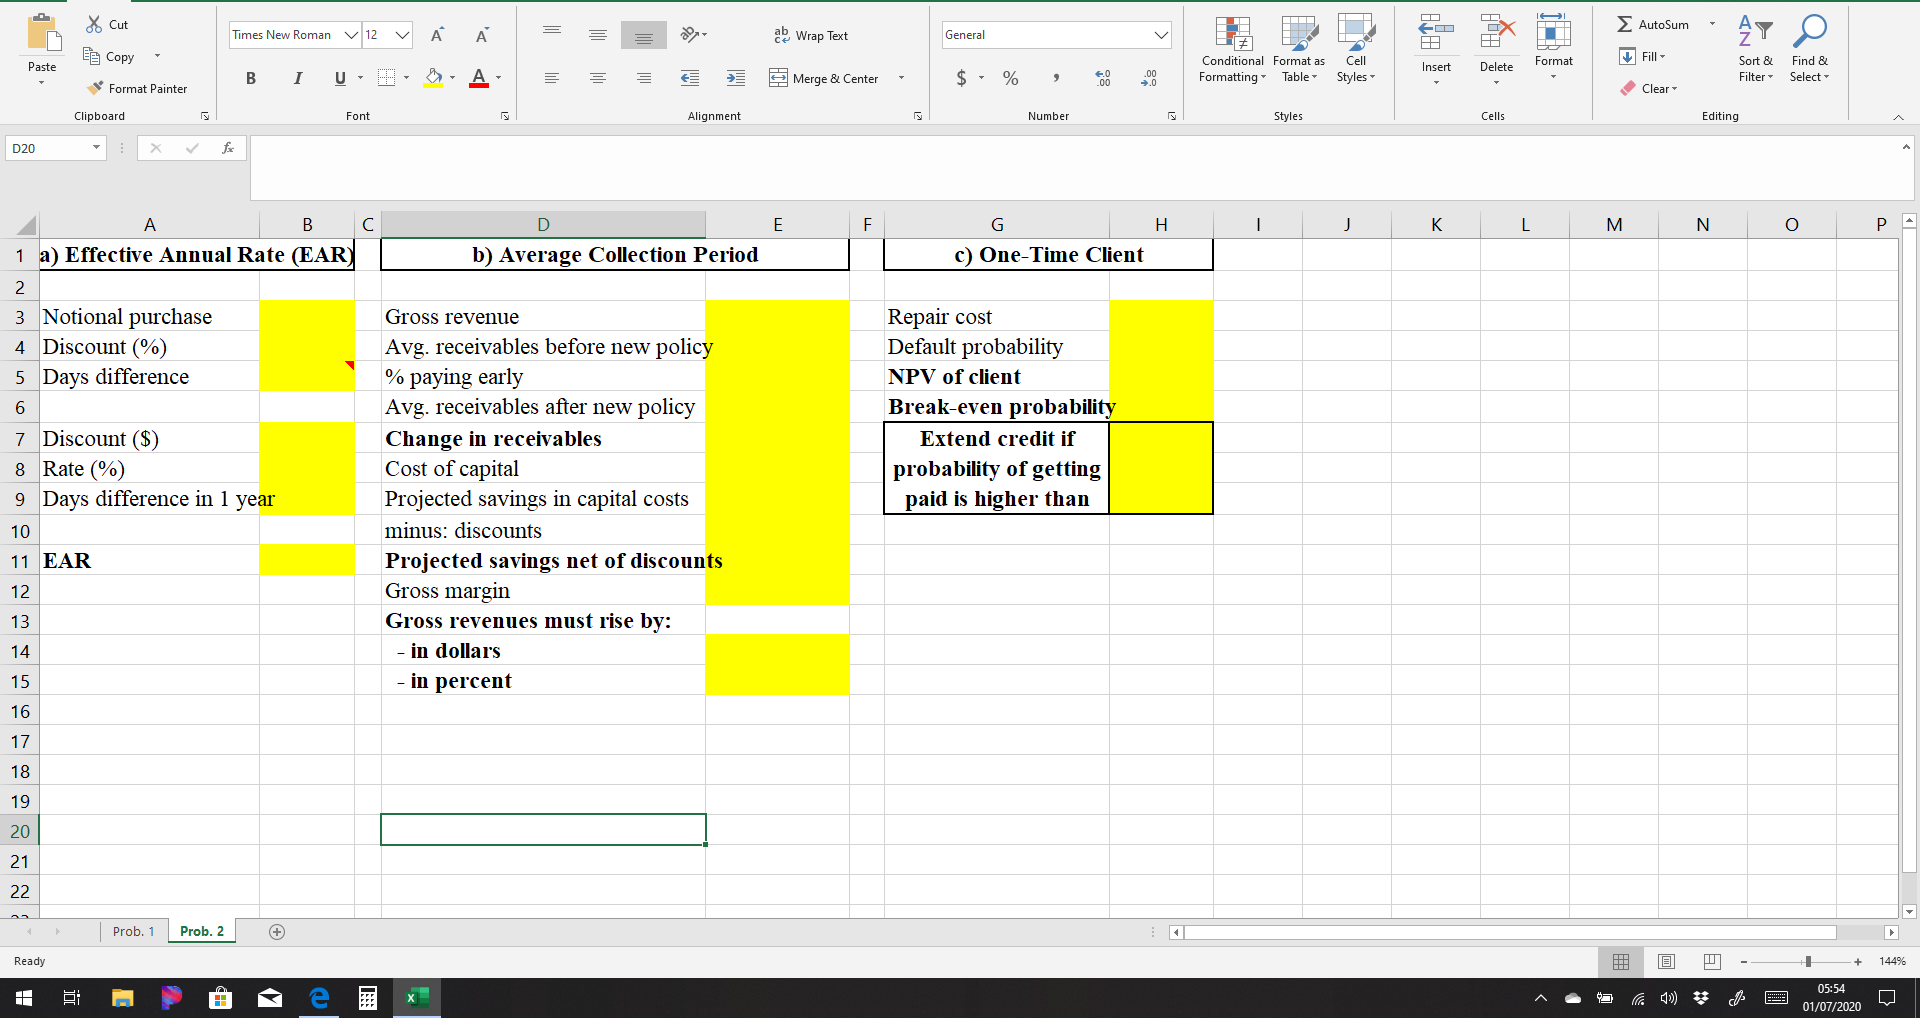Decrease Decimal places

[1149, 78]
